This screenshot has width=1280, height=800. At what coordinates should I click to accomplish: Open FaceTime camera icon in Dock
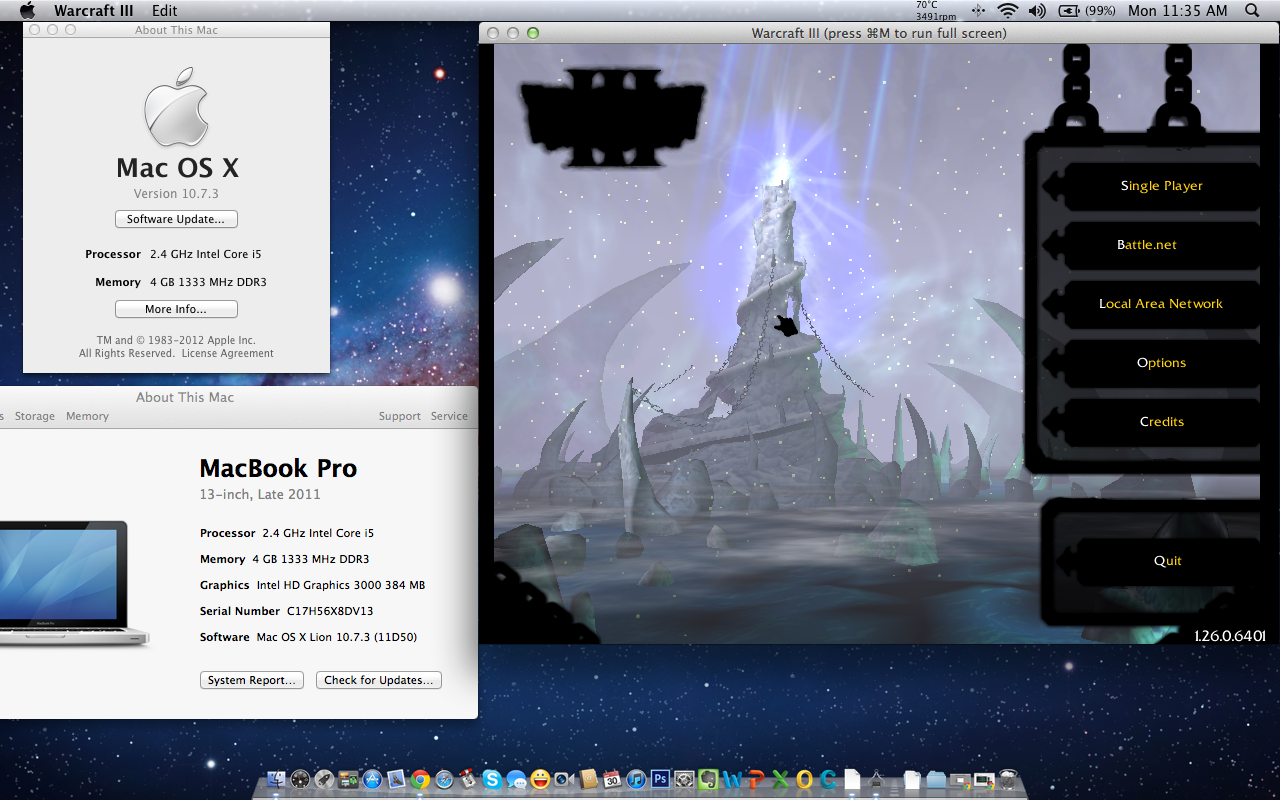564,780
